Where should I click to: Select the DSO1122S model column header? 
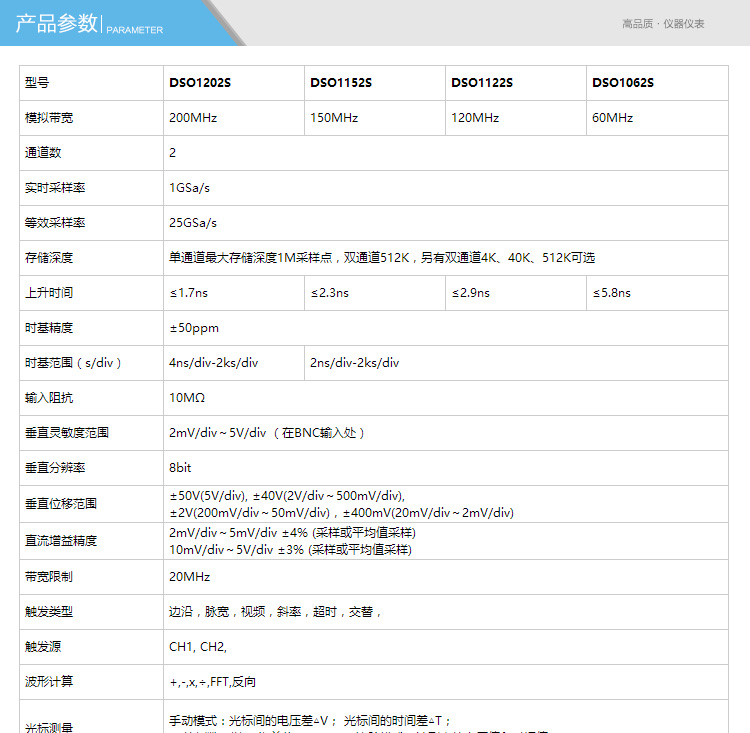(x=482, y=83)
